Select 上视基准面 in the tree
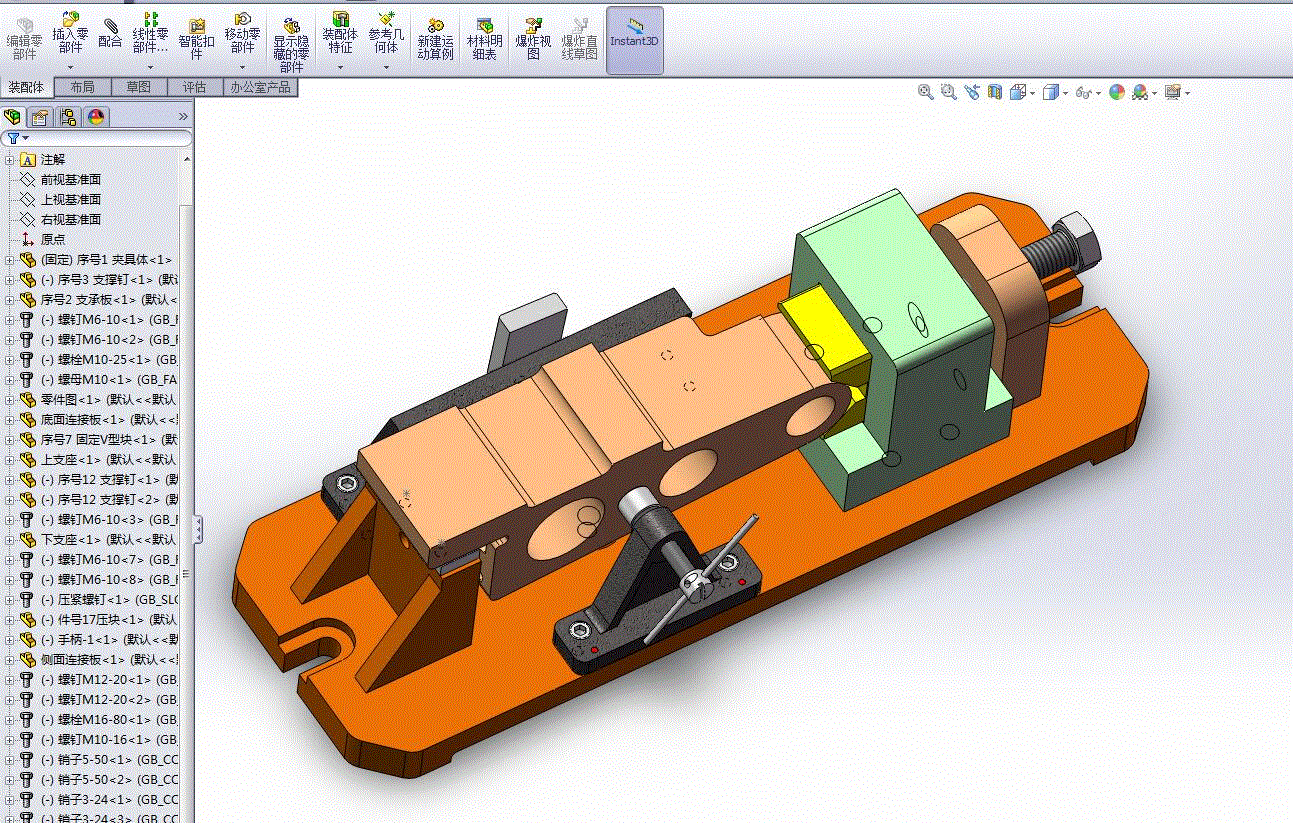 click(70, 199)
